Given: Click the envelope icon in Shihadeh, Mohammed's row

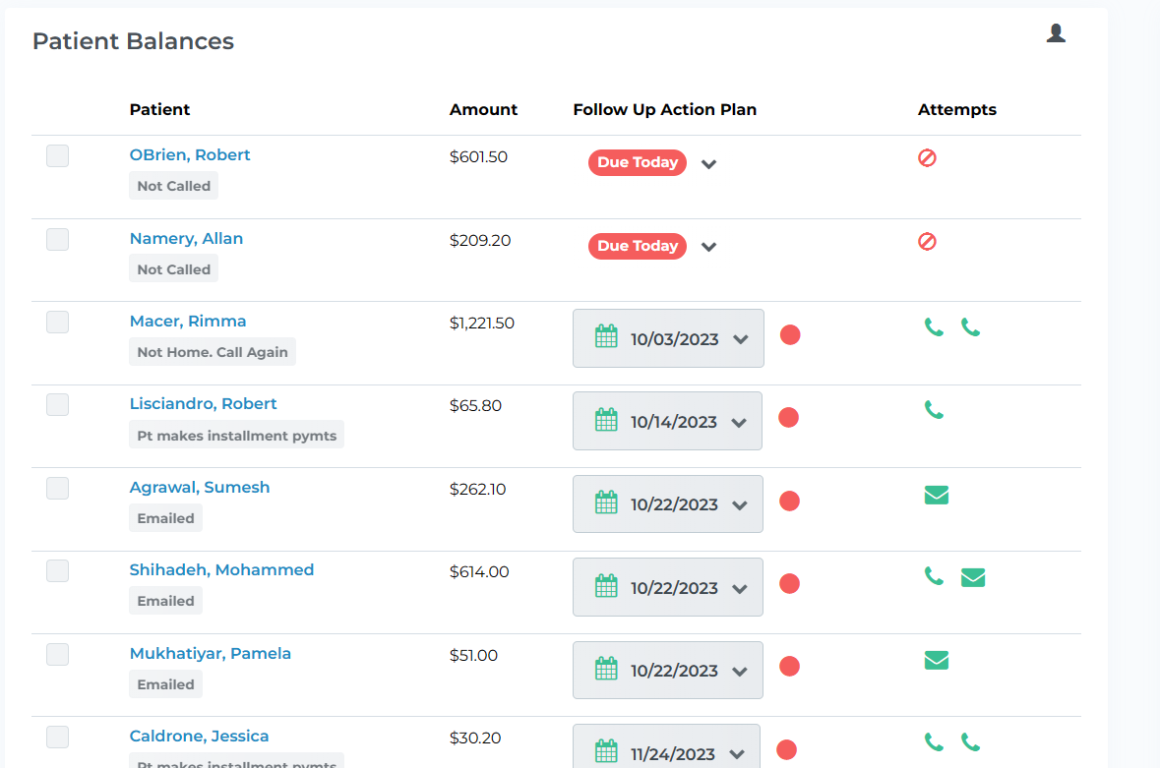Looking at the screenshot, I should (973, 577).
